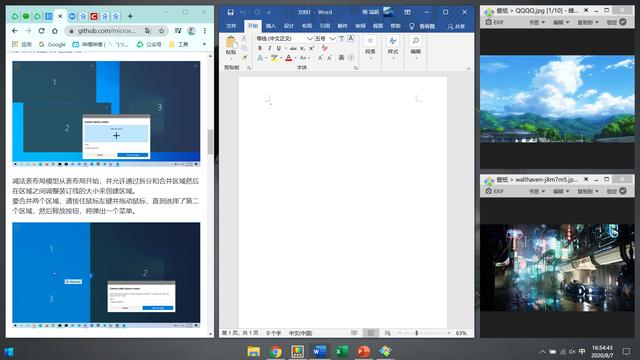Collapse the Word ribbon with the chevron

[469, 69]
